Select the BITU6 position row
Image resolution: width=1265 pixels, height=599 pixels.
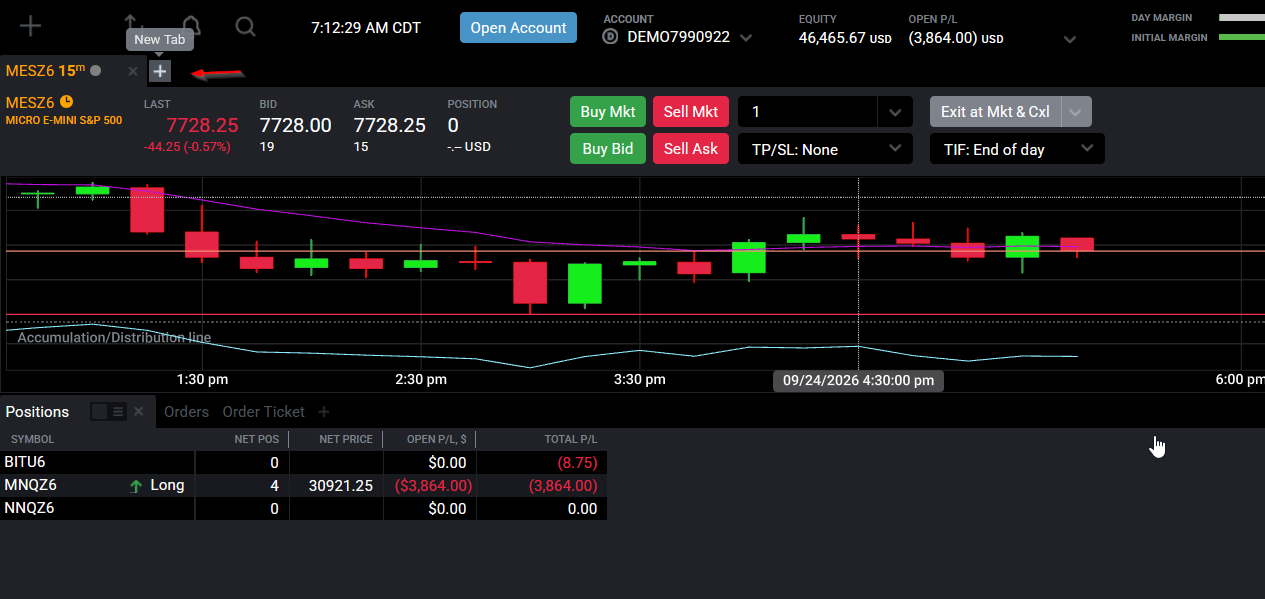(x=303, y=462)
